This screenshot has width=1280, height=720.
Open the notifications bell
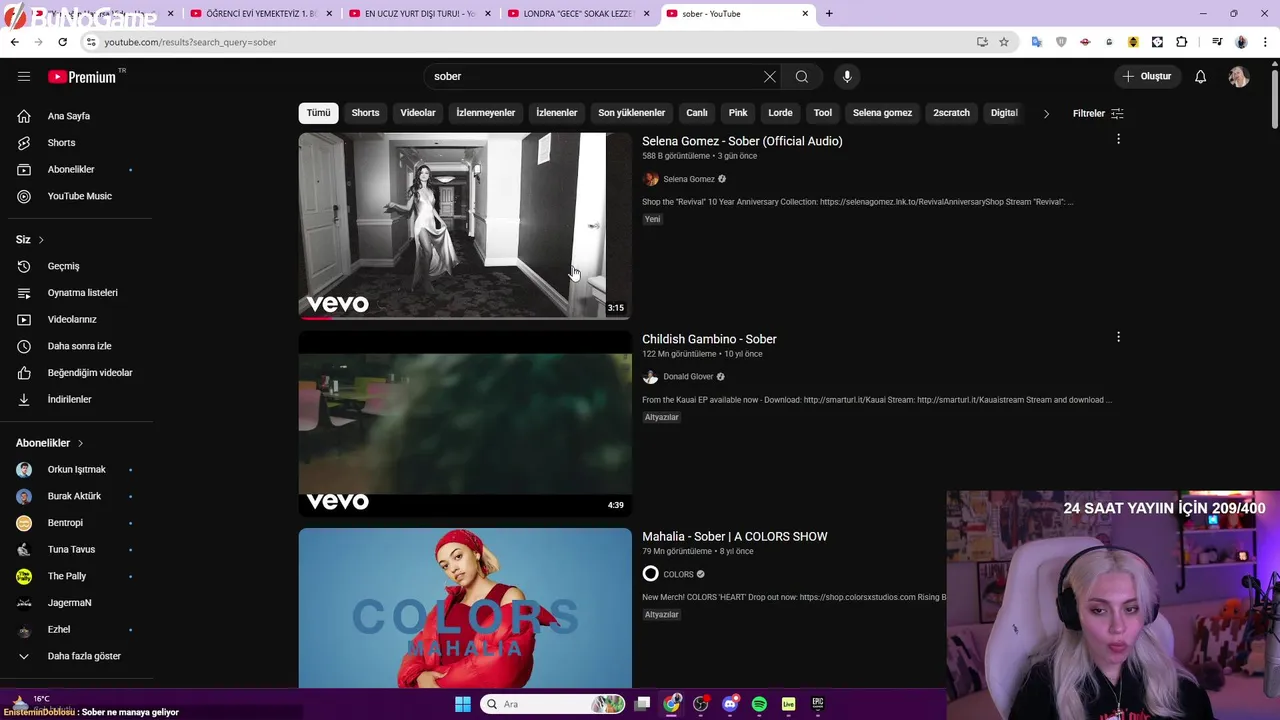1200,76
